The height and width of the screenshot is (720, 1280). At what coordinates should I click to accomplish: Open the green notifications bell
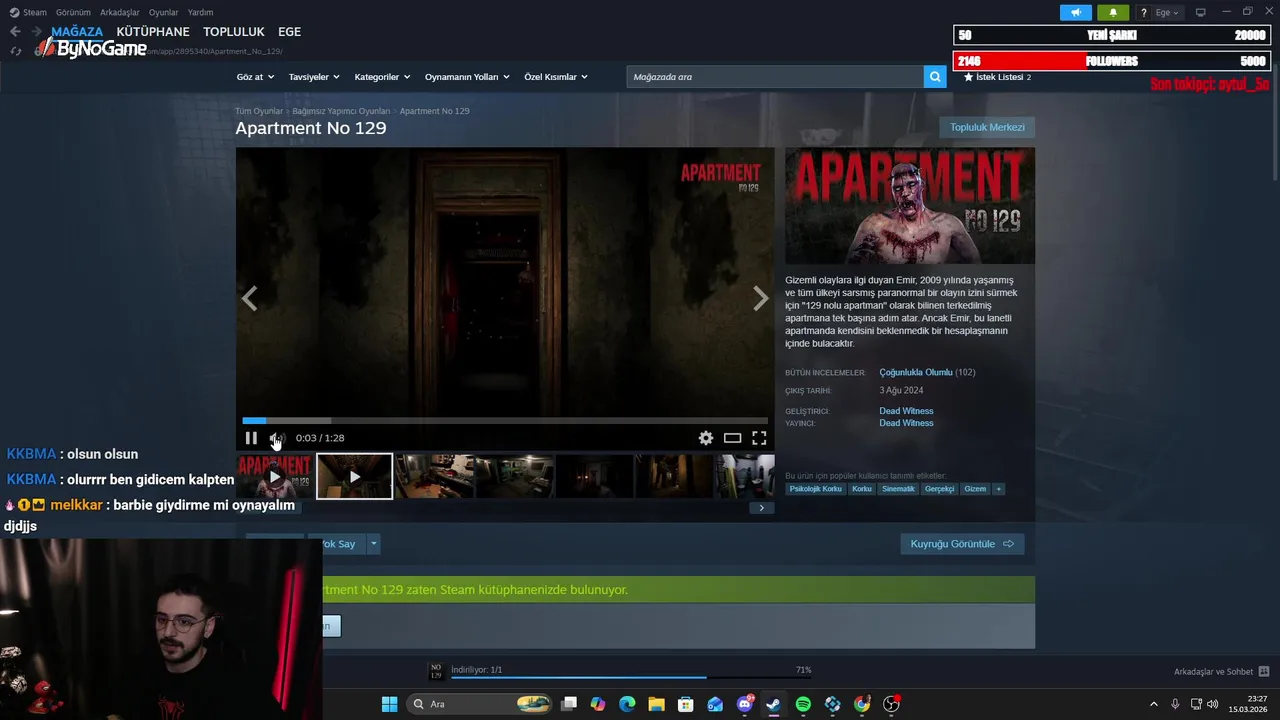pyautogui.click(x=1113, y=13)
